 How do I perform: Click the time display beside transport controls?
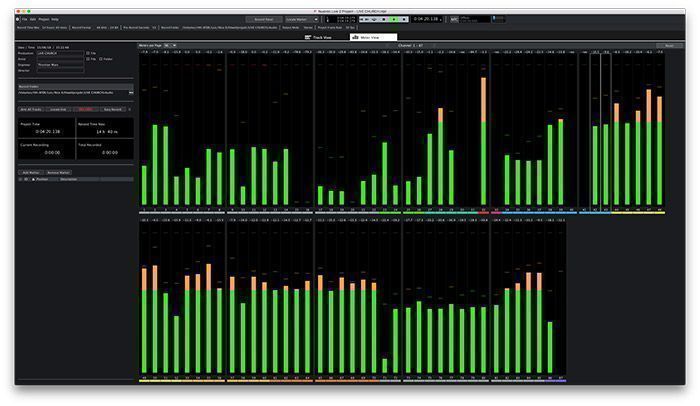(428, 19)
